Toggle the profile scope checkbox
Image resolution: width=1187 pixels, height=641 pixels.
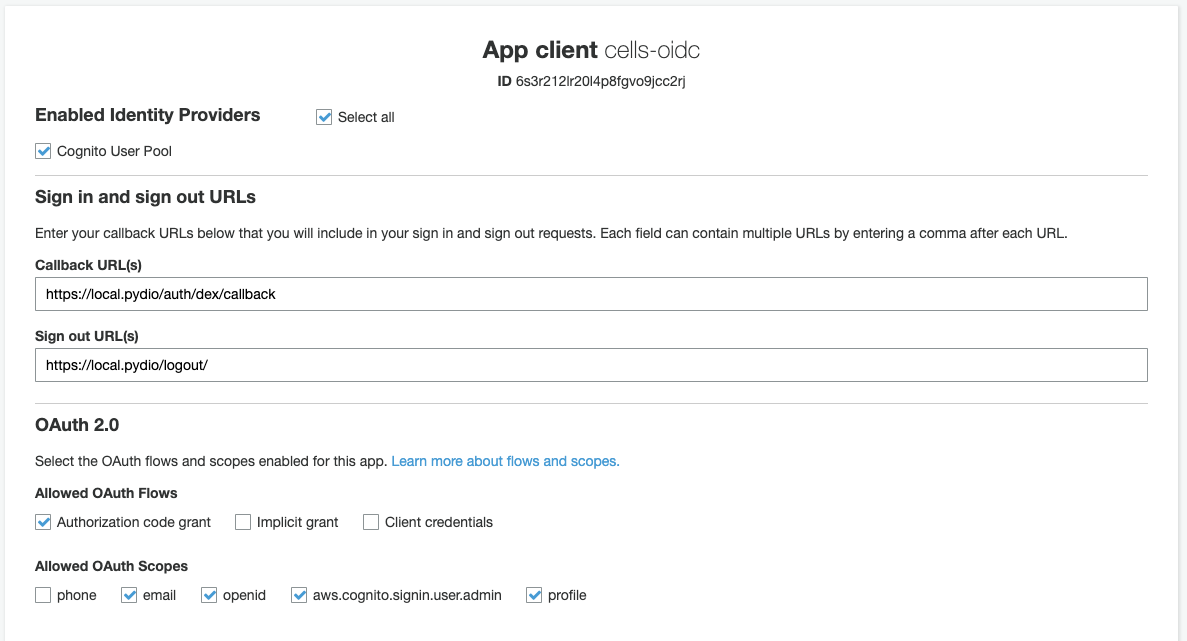click(534, 596)
